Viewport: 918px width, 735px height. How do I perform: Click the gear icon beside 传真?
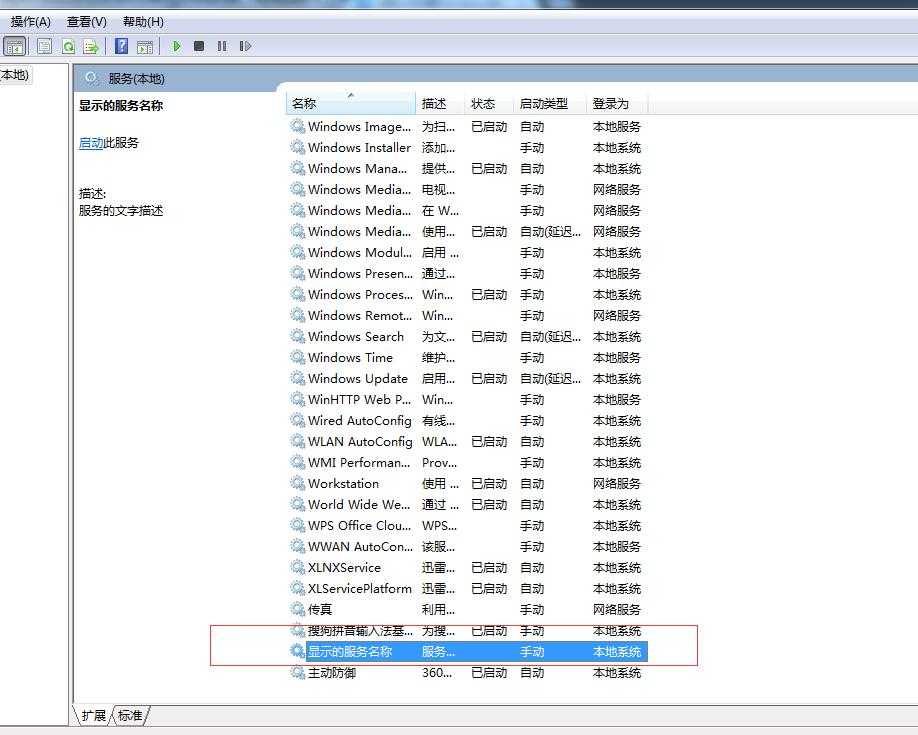(x=298, y=610)
